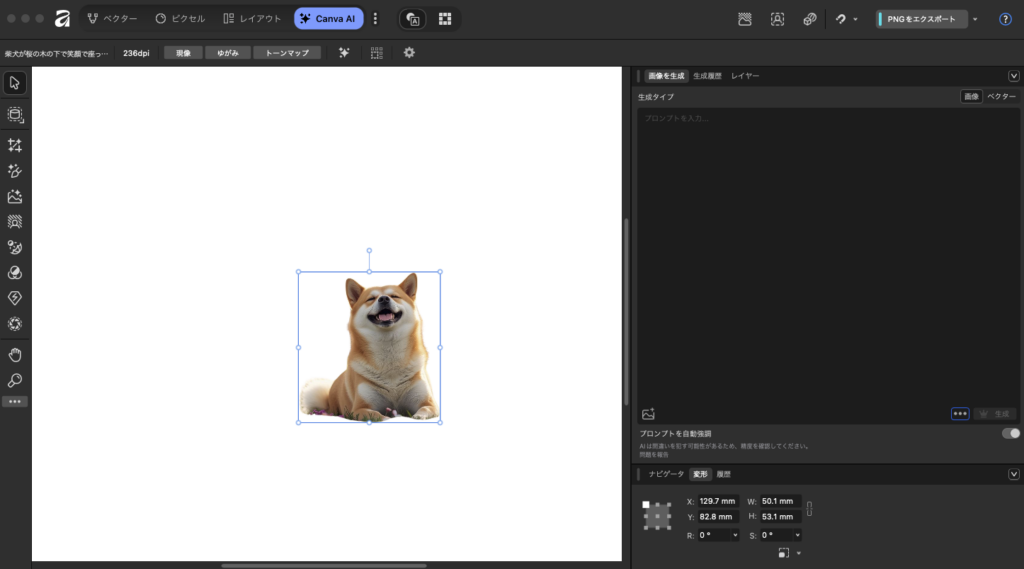
Task: Click the portrait subject selection icon
Action: pyautogui.click(x=777, y=19)
